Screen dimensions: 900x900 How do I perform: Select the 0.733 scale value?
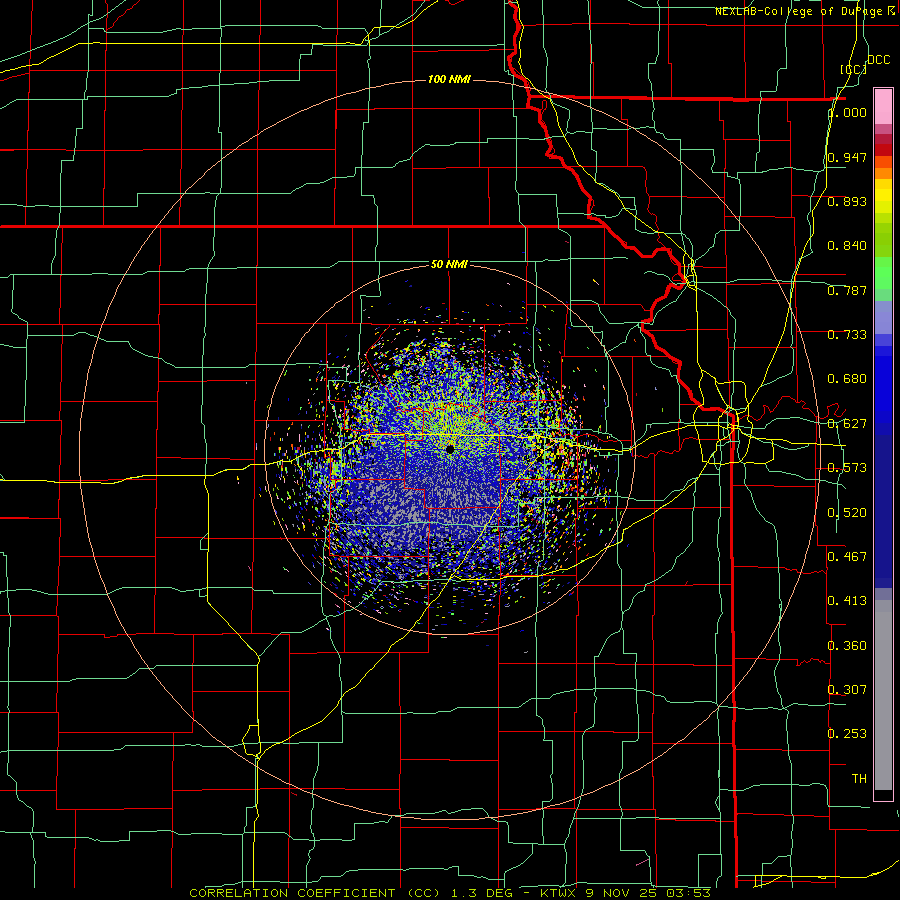tap(847, 335)
